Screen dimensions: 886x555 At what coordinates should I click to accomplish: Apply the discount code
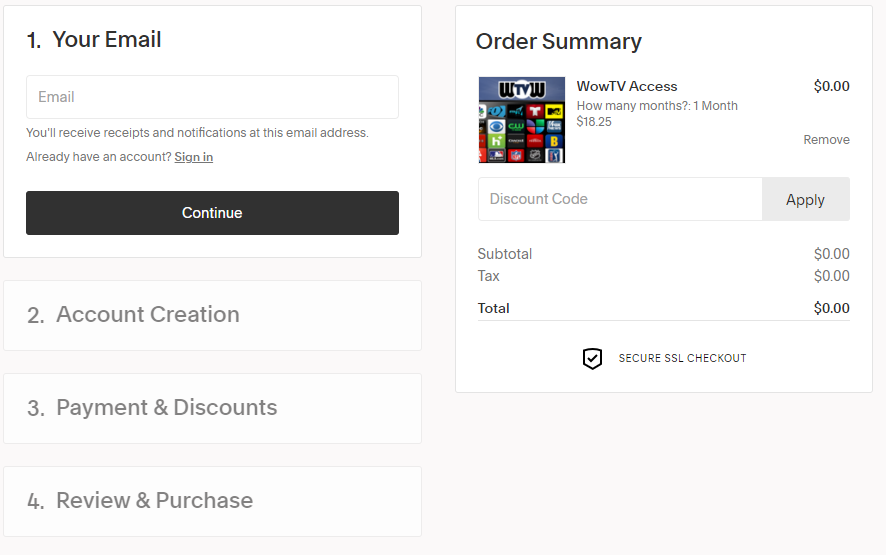click(x=805, y=199)
